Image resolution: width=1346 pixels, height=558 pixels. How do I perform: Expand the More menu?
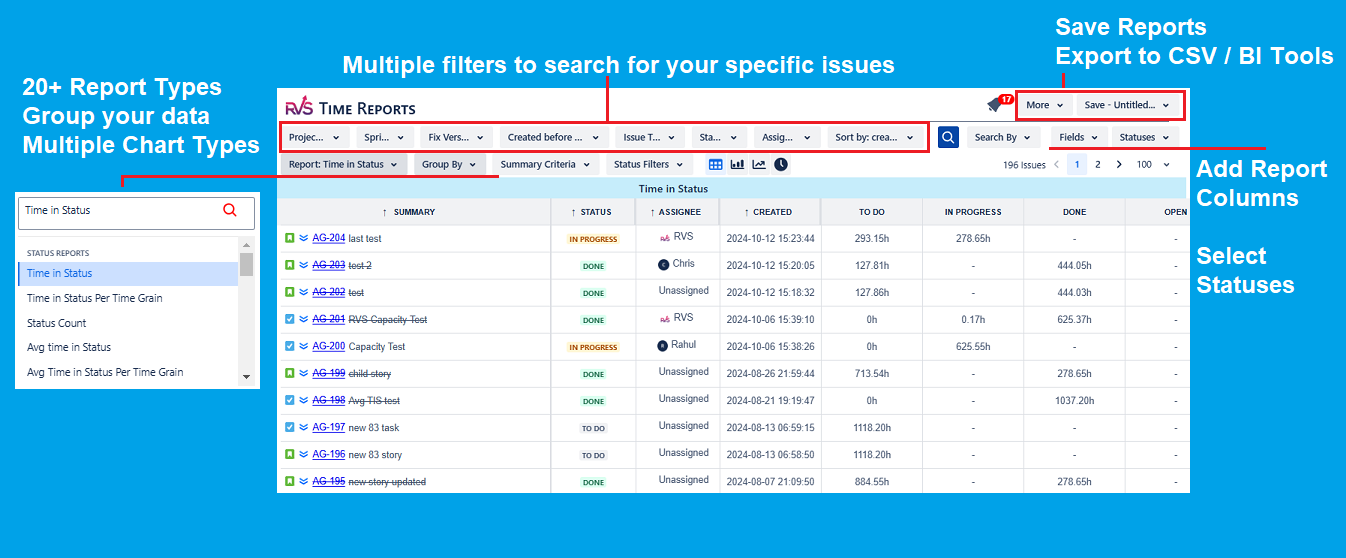(1044, 105)
